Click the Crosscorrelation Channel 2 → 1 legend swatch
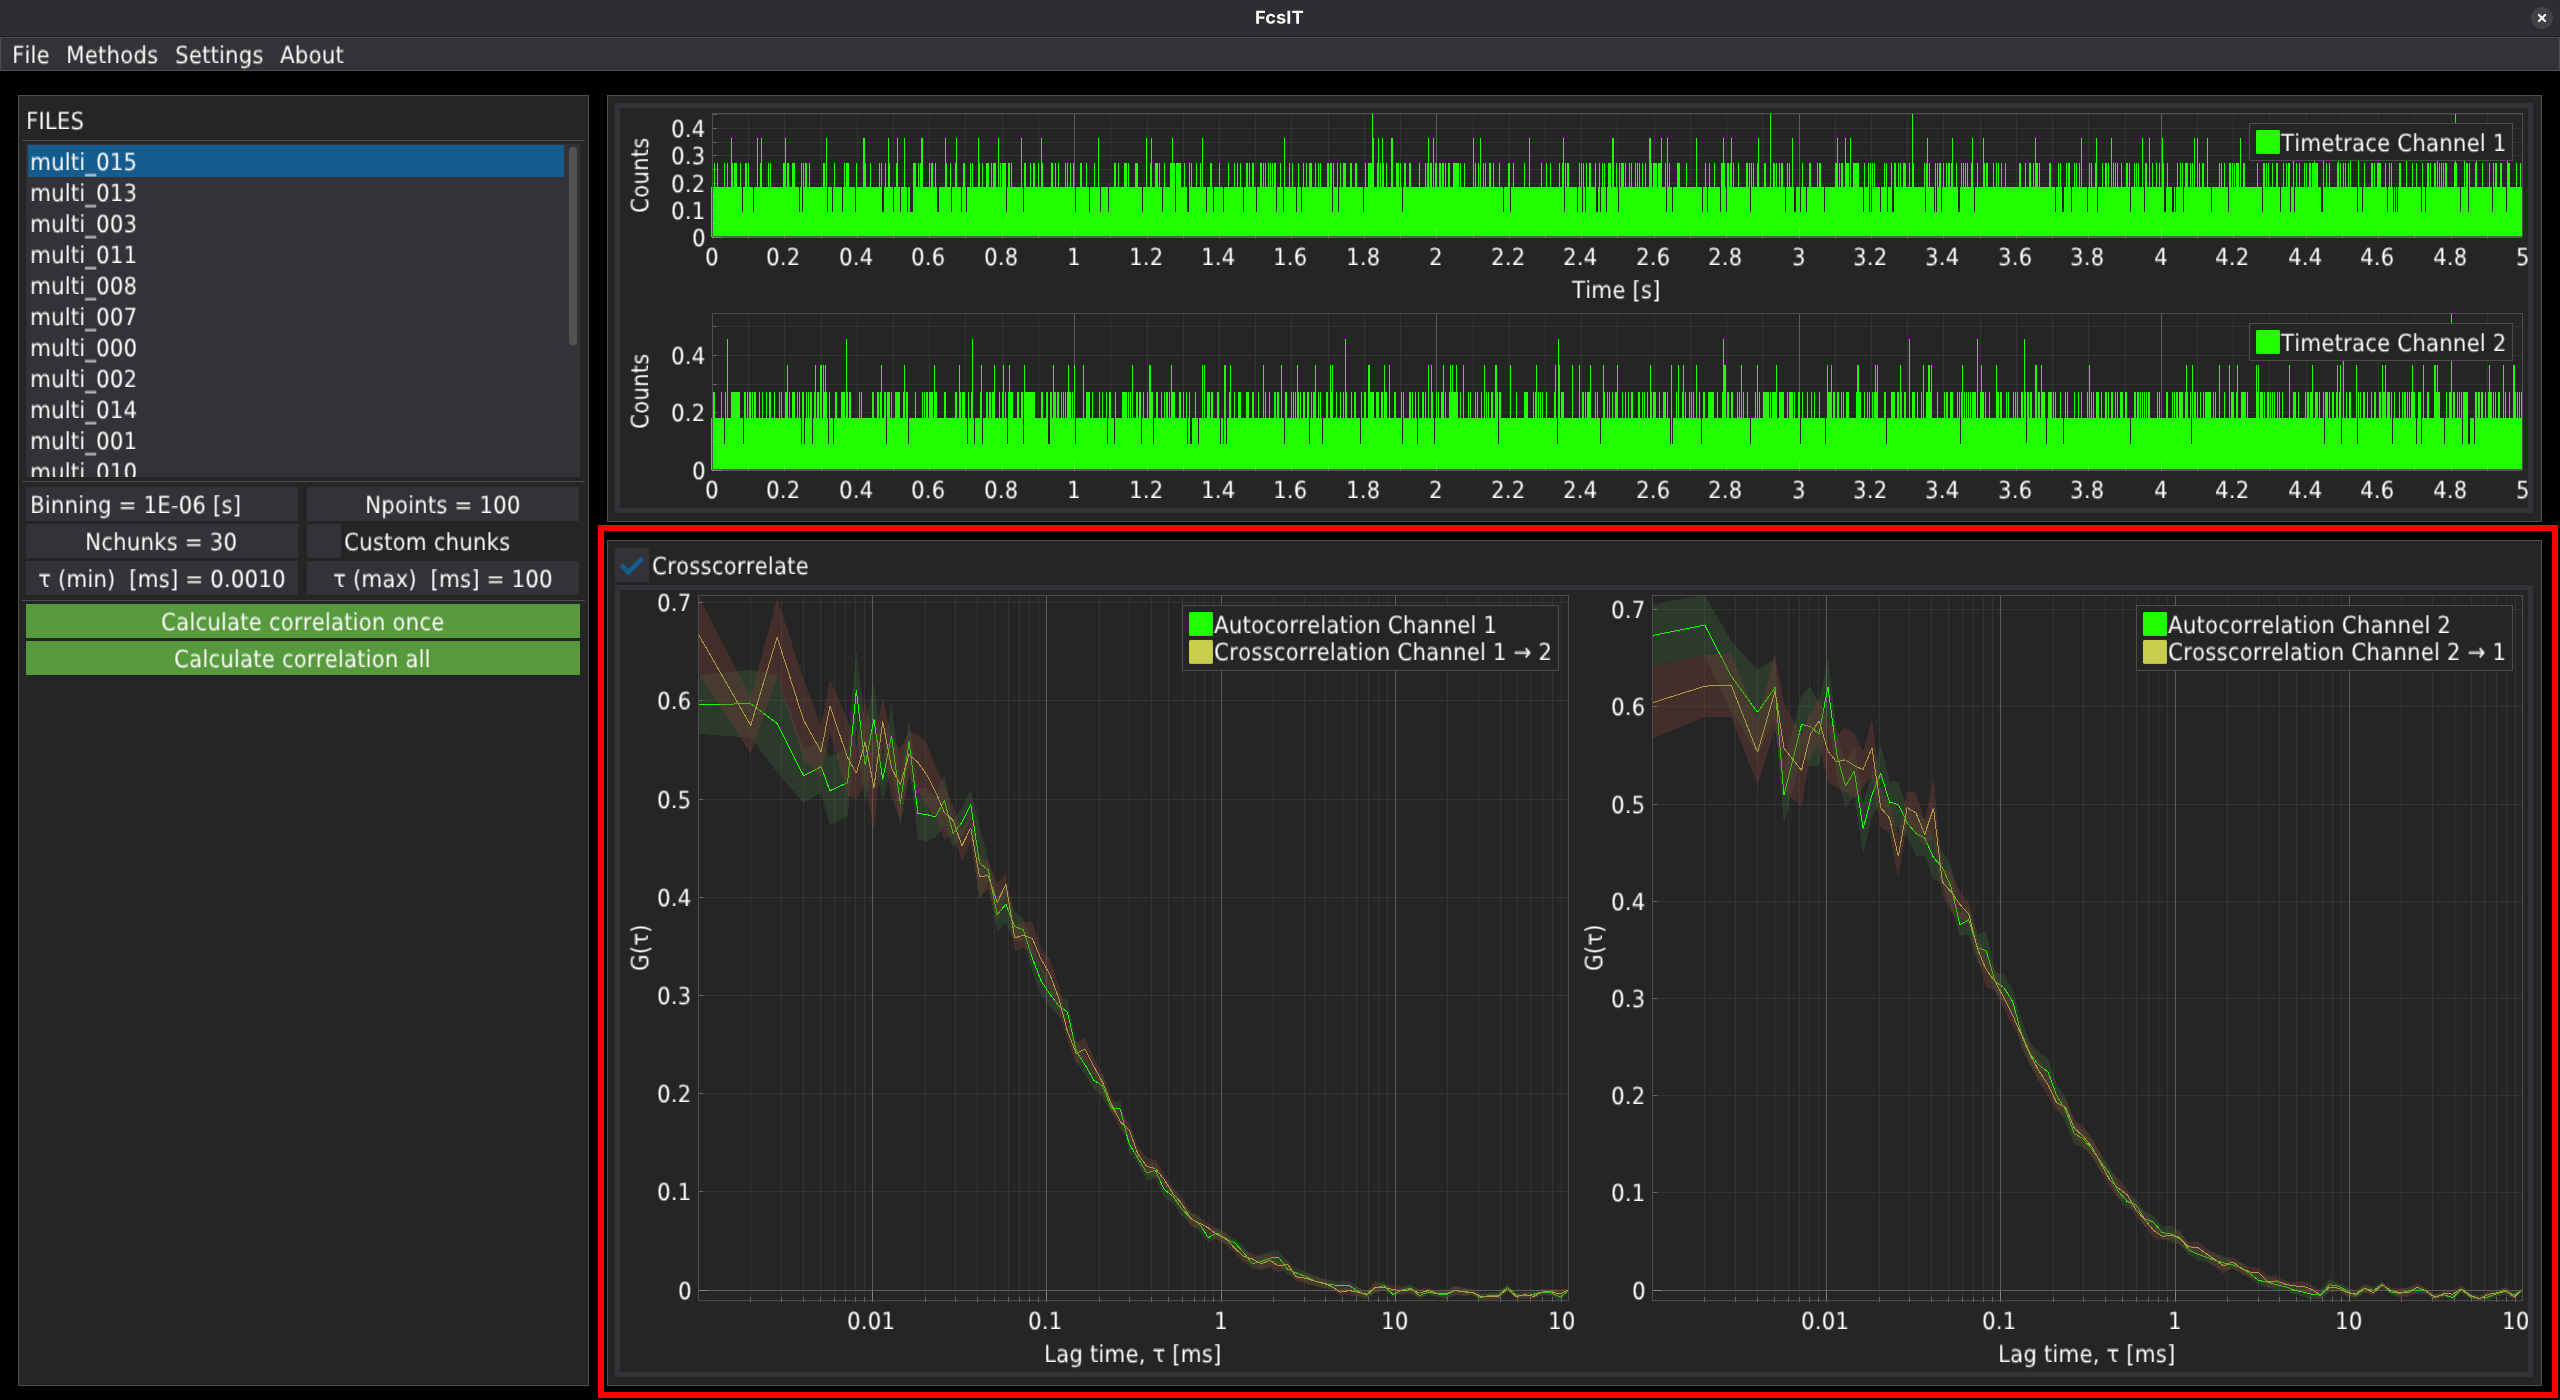The width and height of the screenshot is (2560, 1400). tap(2154, 652)
